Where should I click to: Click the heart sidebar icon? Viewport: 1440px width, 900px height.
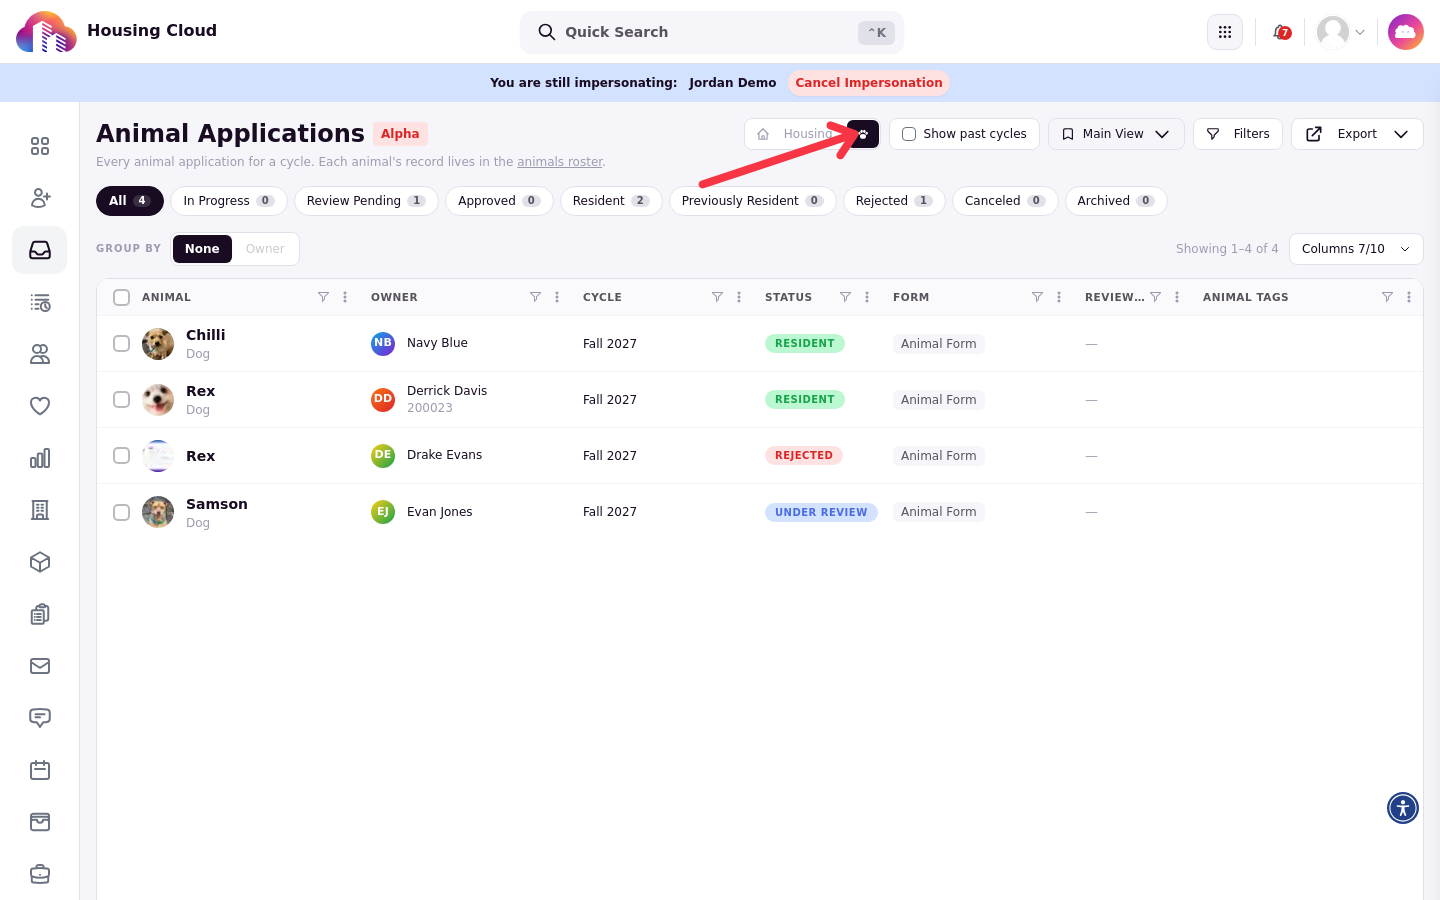tap(40, 406)
